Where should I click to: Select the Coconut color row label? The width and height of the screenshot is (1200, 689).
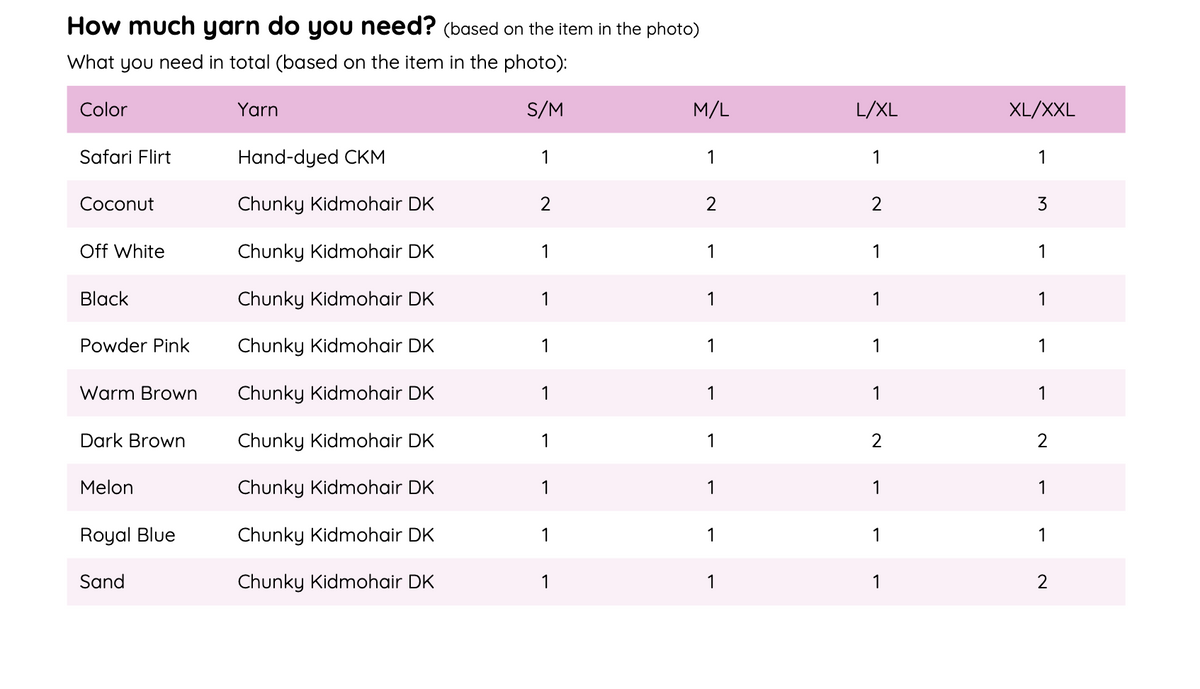click(117, 204)
